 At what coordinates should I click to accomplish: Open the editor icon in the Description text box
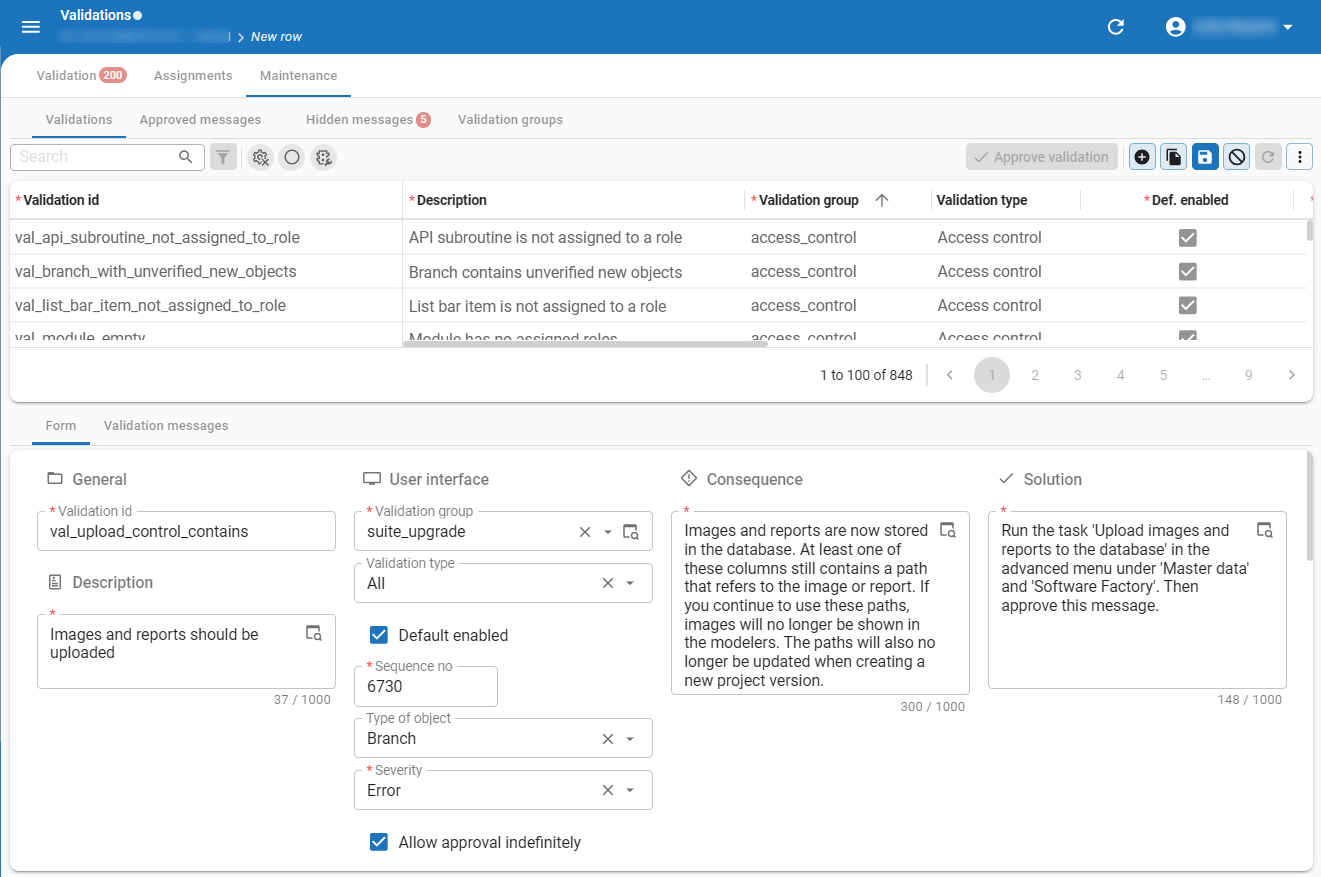(314, 633)
